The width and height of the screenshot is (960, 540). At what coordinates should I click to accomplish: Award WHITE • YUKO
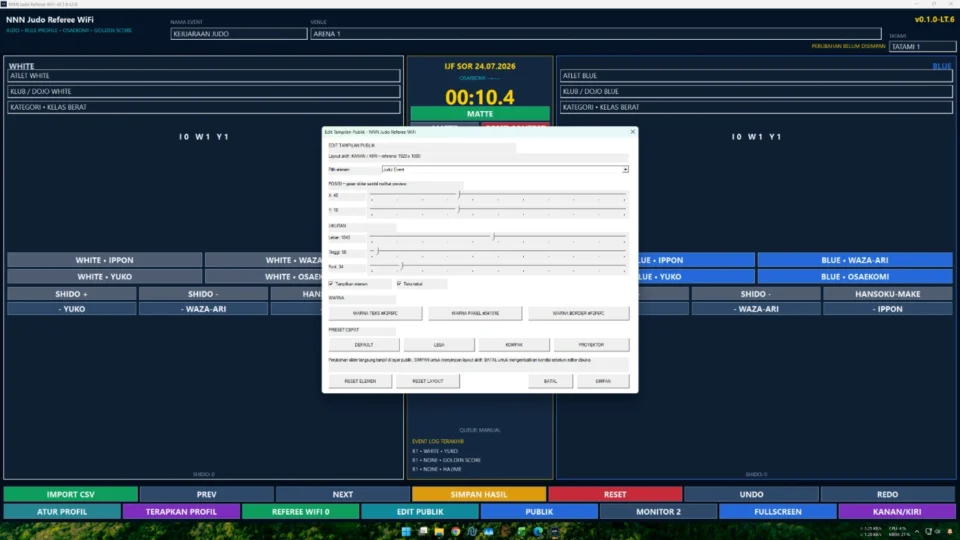105,277
